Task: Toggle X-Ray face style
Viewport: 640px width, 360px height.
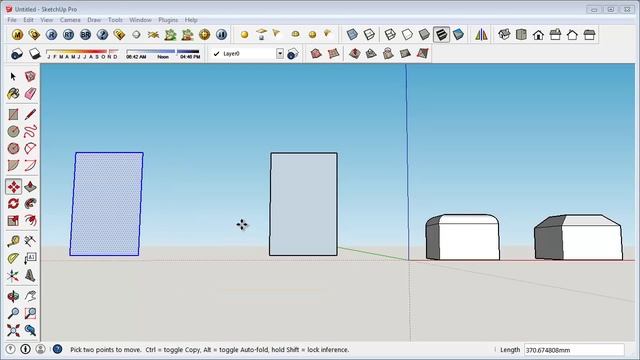Action: (352, 35)
